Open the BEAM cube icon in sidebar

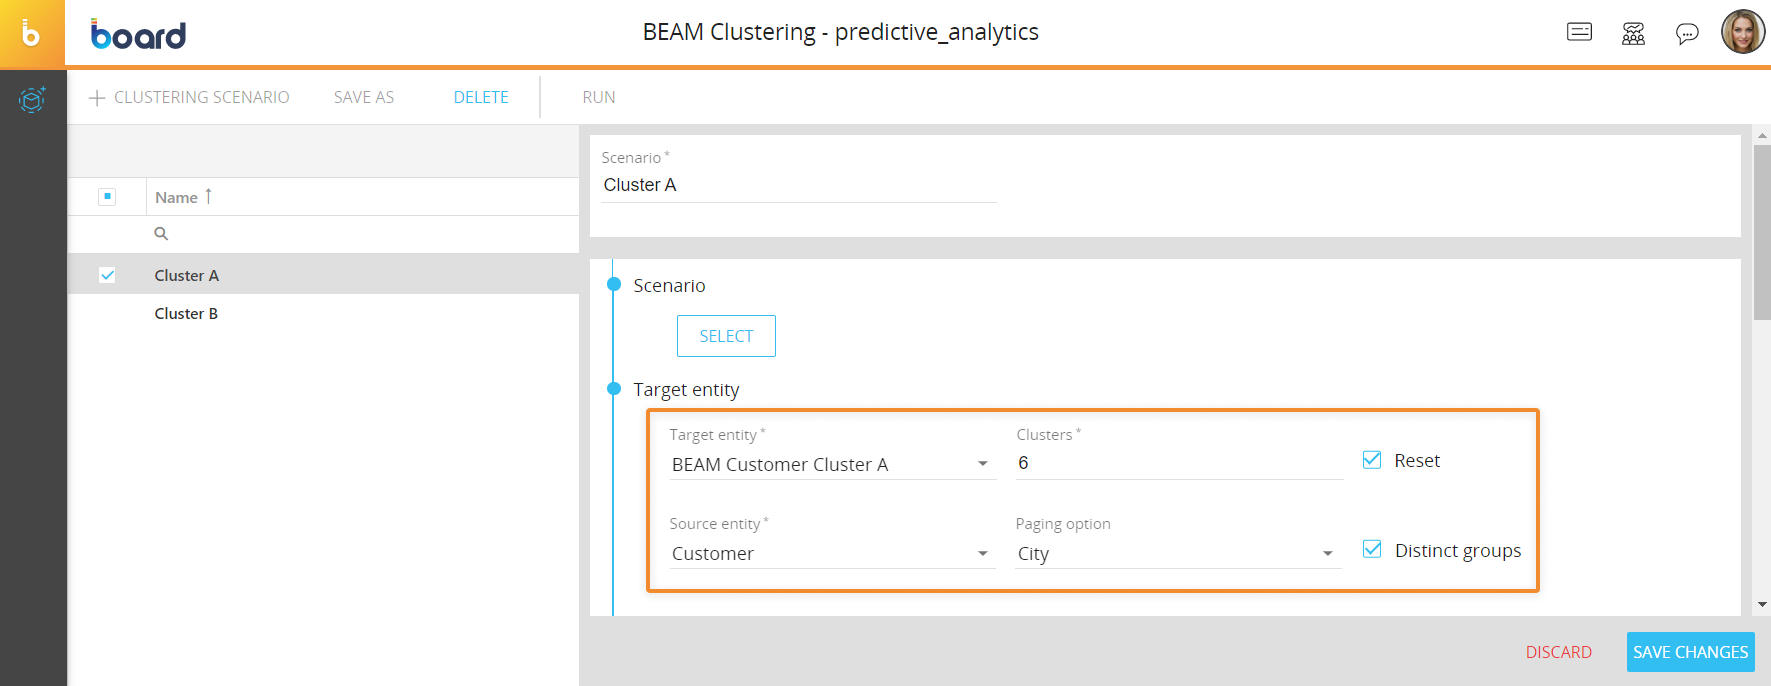32,99
